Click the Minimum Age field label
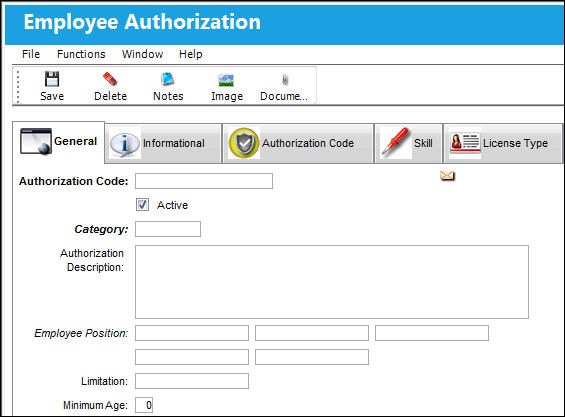The image size is (565, 417). click(95, 405)
